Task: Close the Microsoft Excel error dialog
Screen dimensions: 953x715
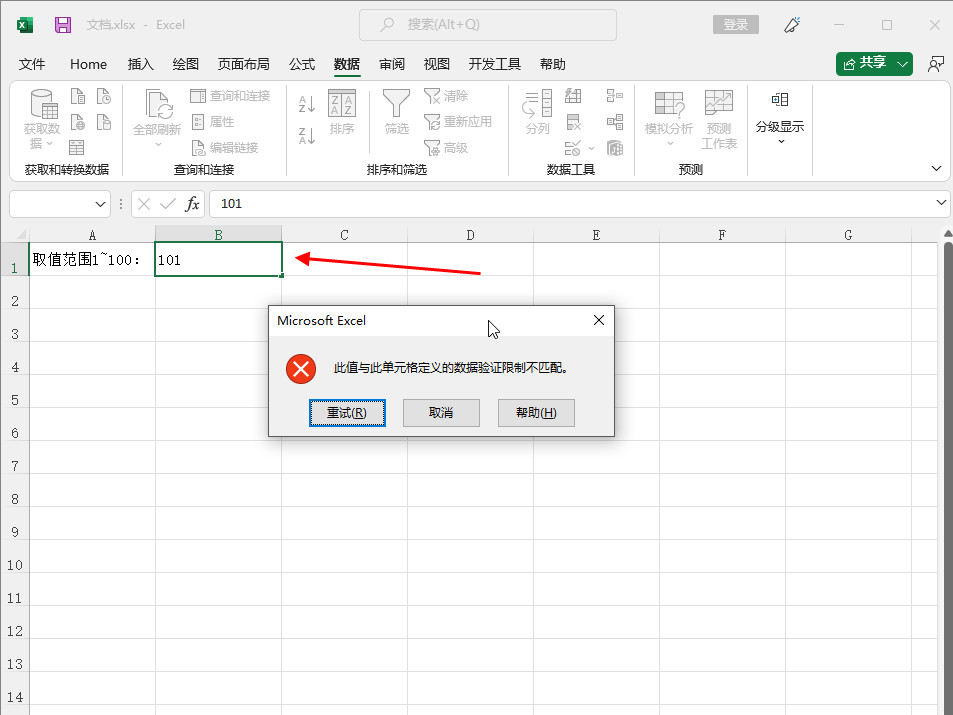Action: pos(599,320)
